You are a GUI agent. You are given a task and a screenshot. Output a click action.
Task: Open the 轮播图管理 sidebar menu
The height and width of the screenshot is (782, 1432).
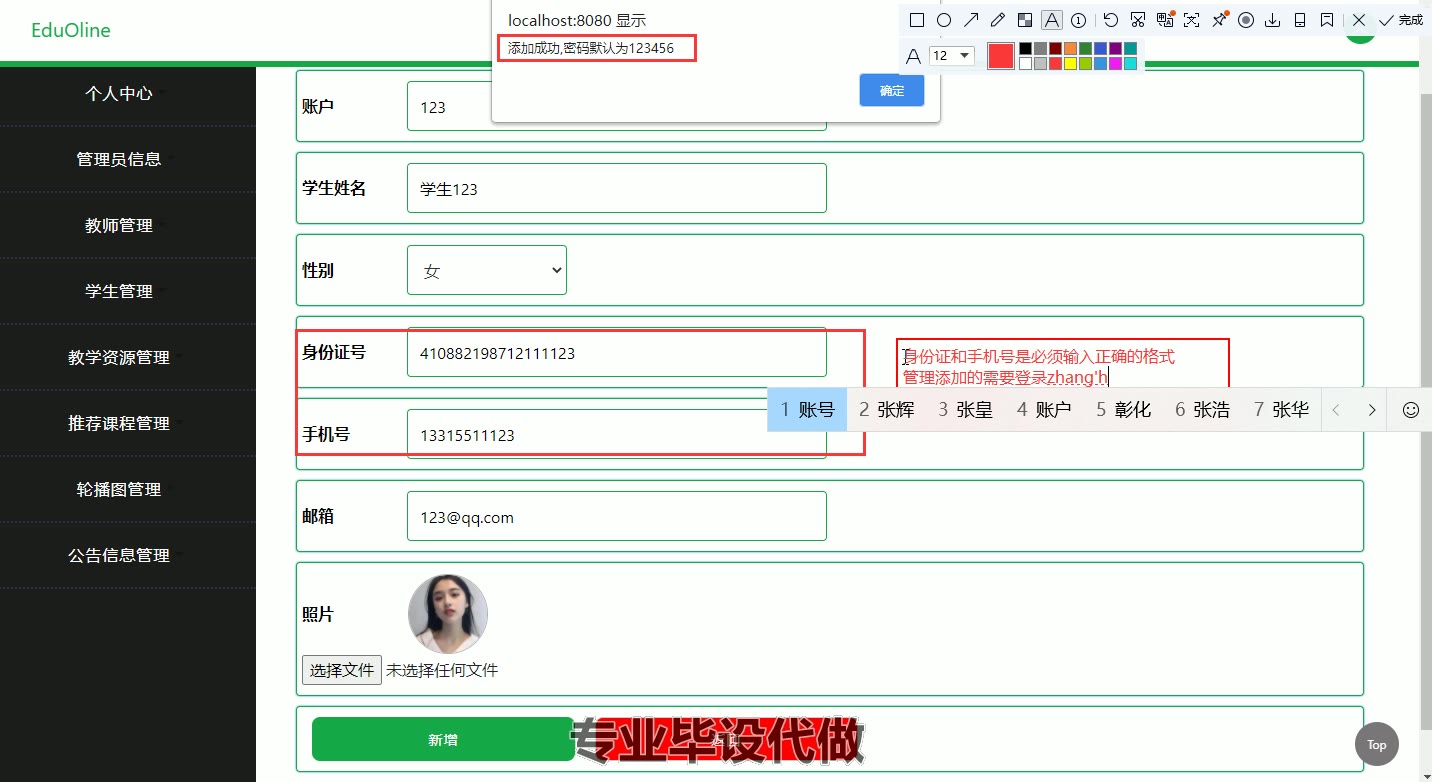pyautogui.click(x=119, y=489)
